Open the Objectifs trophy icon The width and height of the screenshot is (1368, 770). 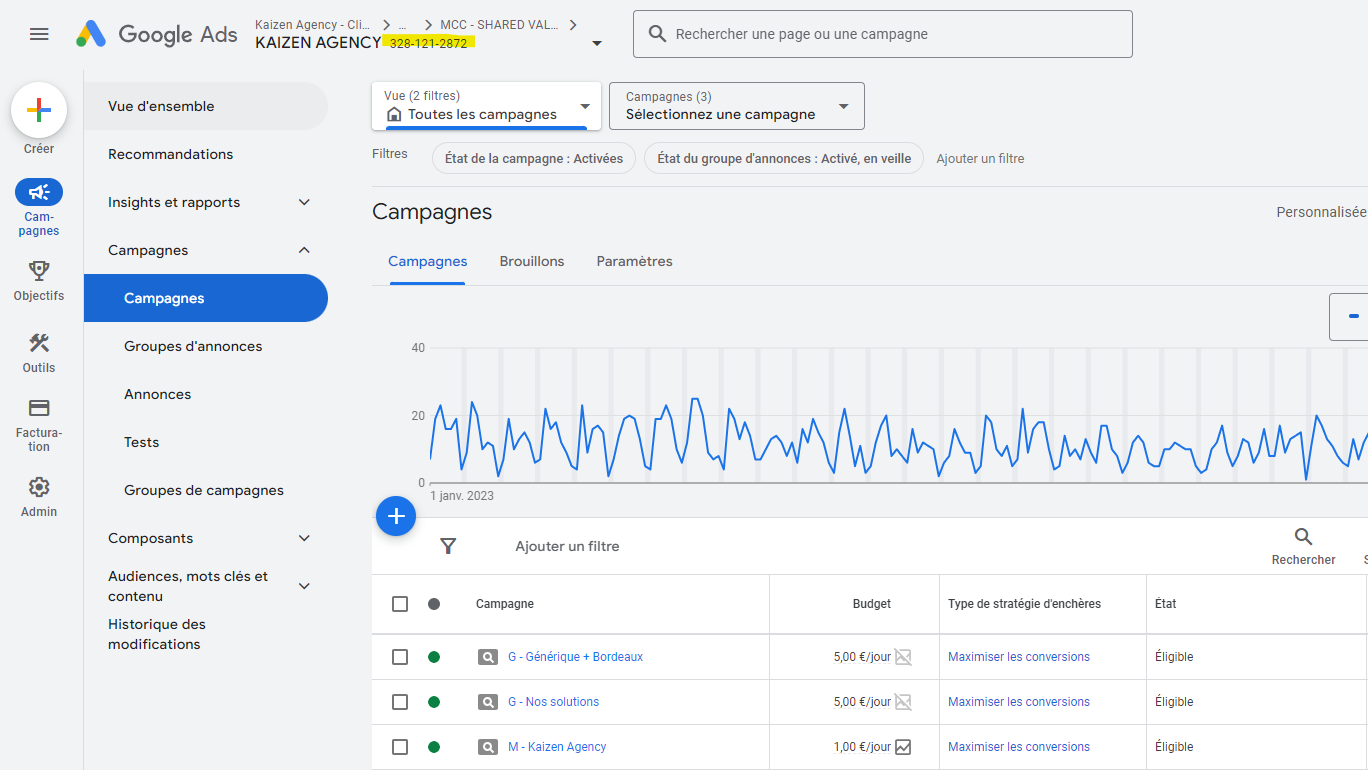(x=39, y=270)
